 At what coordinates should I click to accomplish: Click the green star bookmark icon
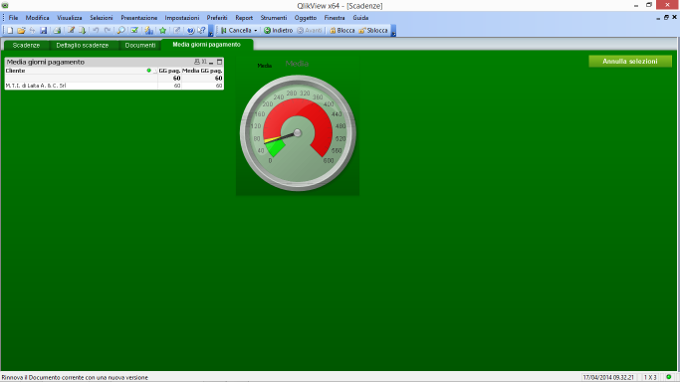(163, 30)
